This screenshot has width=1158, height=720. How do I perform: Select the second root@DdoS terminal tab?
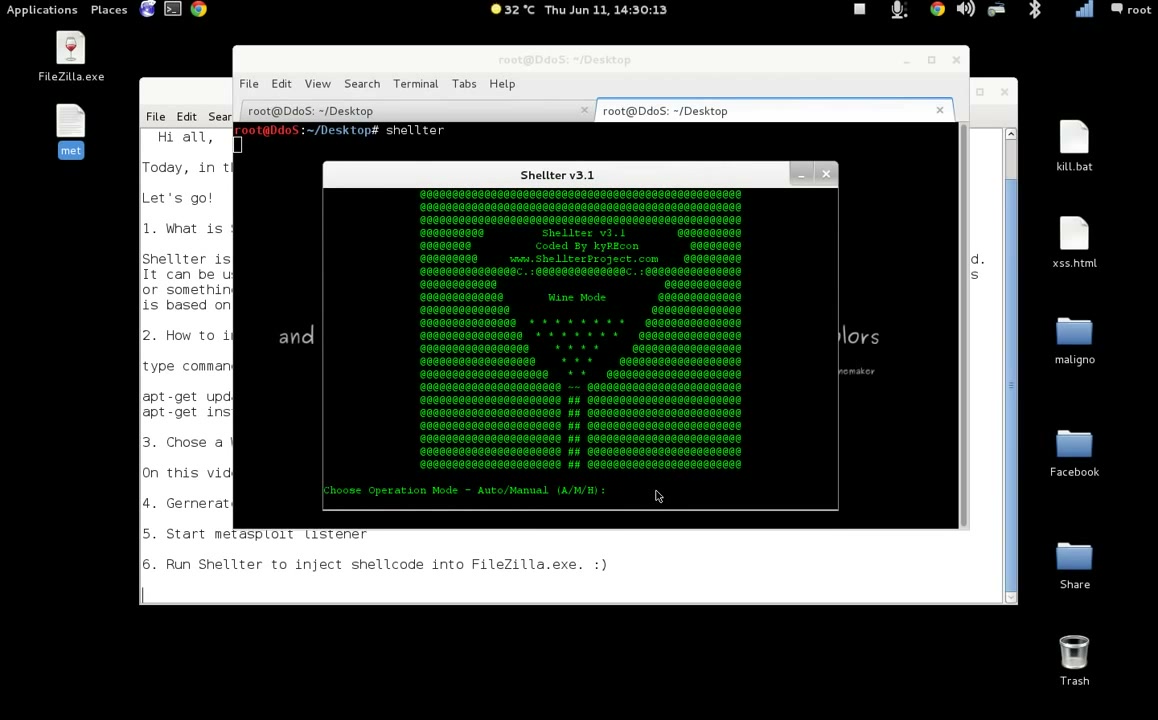click(774, 111)
